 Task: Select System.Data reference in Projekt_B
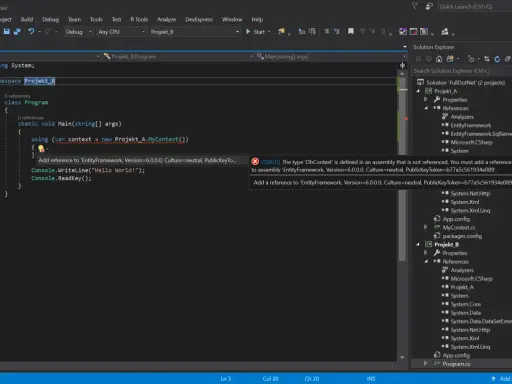[x=465, y=313]
